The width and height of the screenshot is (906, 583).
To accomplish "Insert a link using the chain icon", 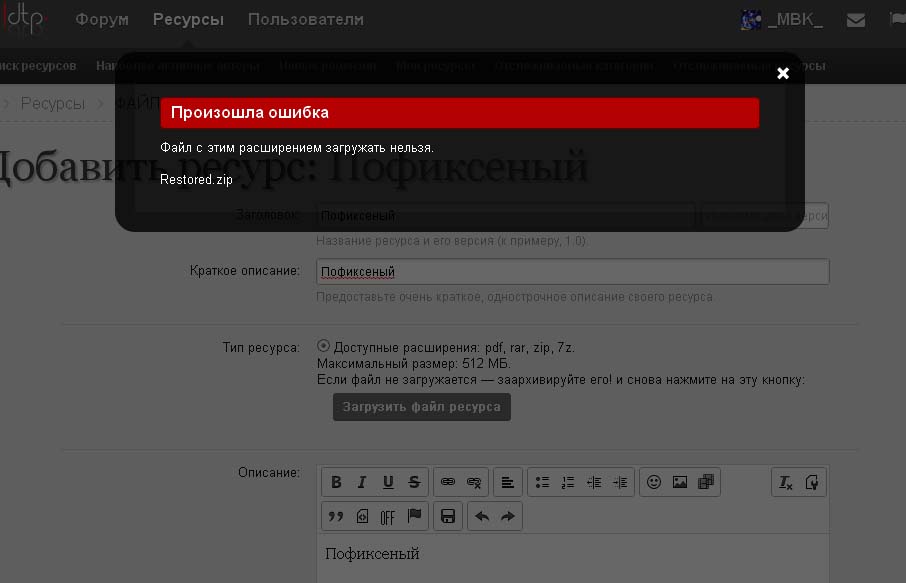I will 448,482.
